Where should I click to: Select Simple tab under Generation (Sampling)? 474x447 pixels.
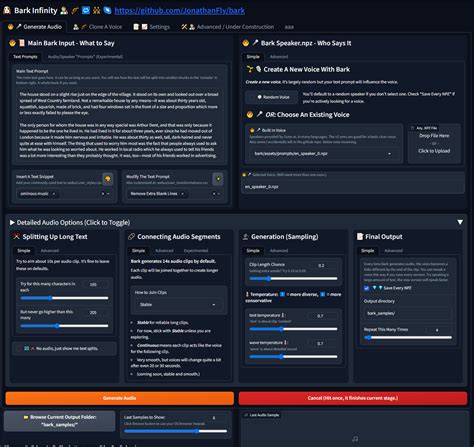click(x=253, y=251)
